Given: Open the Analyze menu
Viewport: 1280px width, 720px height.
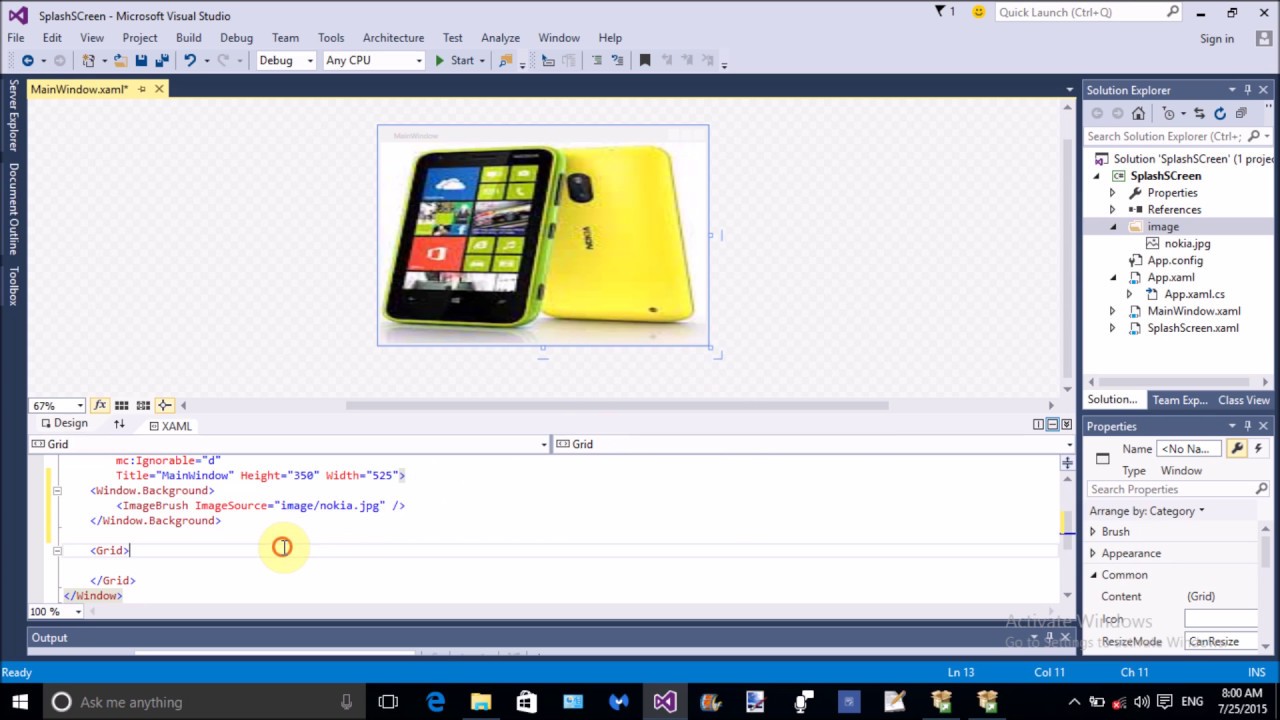Looking at the screenshot, I should [x=500, y=38].
